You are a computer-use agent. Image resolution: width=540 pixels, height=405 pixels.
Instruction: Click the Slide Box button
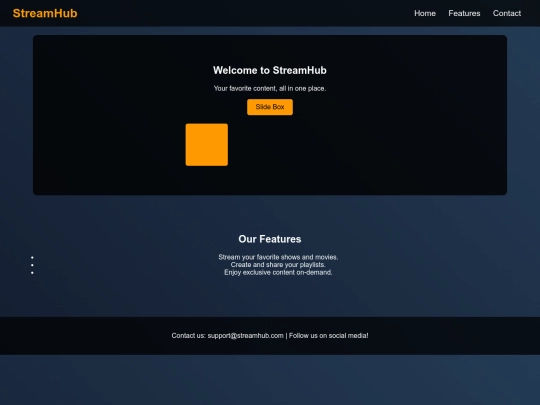pos(270,107)
